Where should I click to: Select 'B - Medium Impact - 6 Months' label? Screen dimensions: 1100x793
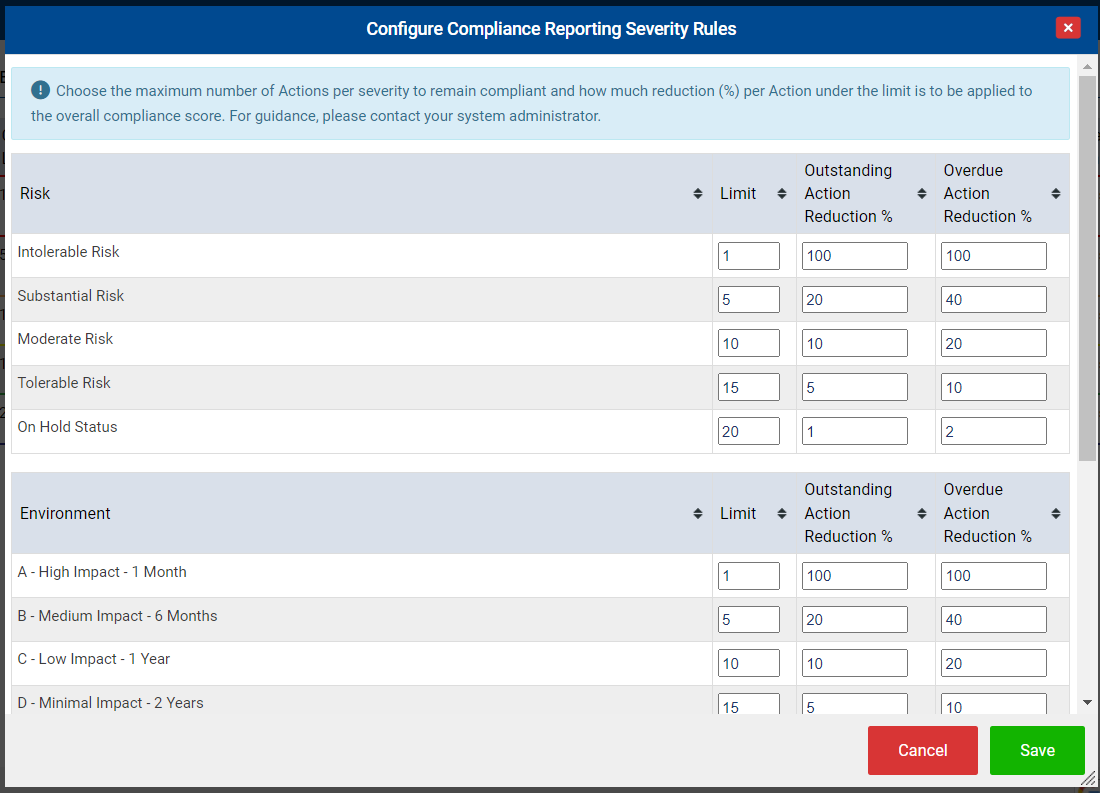(x=117, y=616)
